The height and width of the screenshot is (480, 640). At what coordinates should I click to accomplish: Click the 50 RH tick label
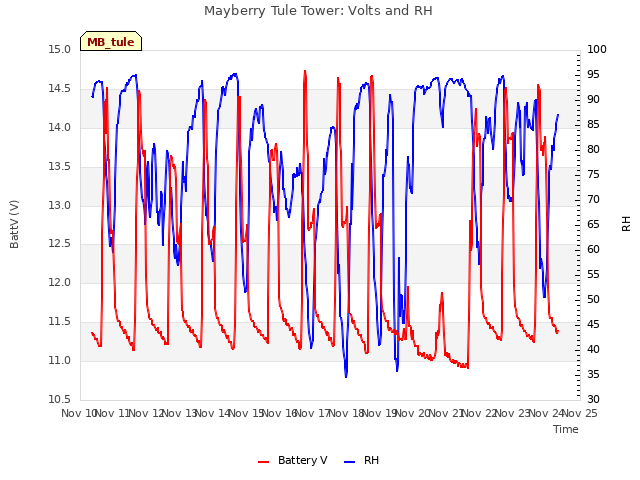pyautogui.click(x=593, y=300)
